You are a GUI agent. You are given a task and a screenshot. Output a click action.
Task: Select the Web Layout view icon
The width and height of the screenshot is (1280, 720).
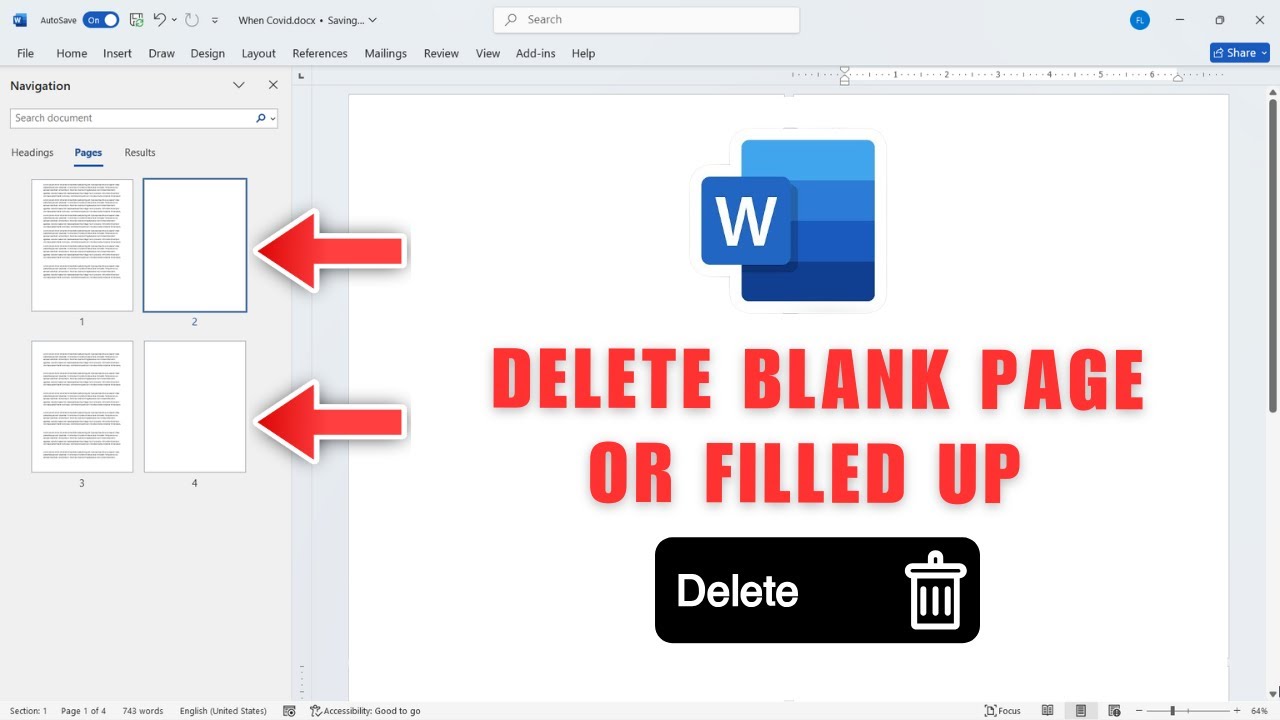1113,711
